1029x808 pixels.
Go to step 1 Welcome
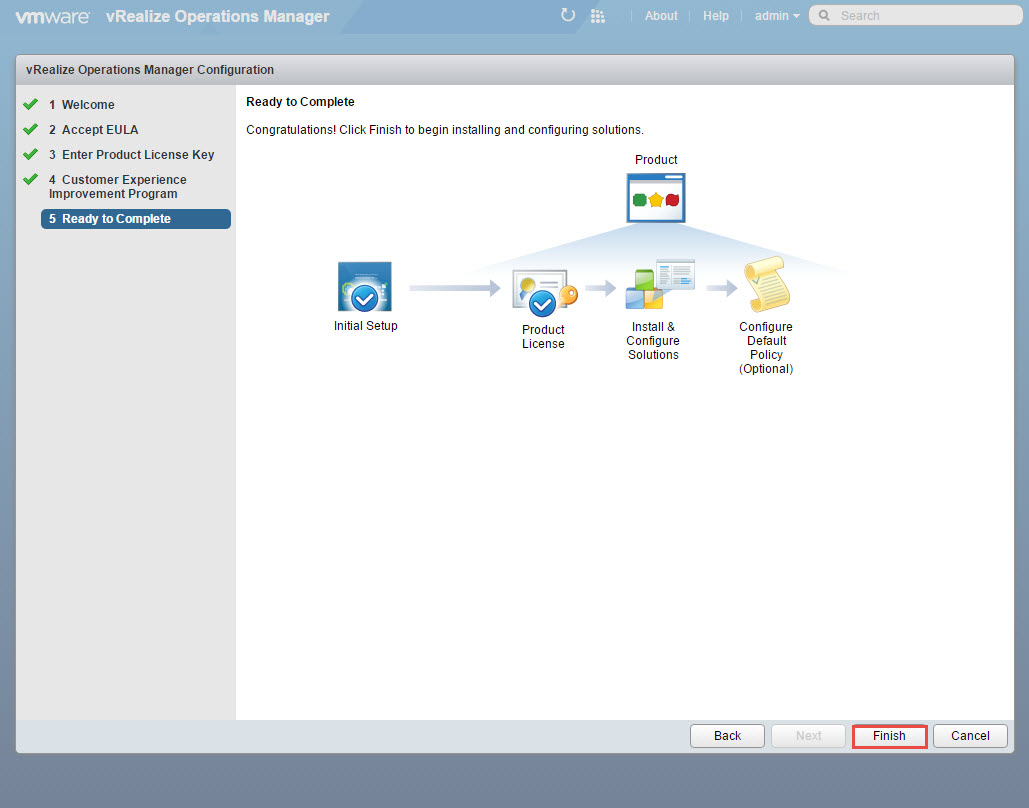(x=88, y=105)
